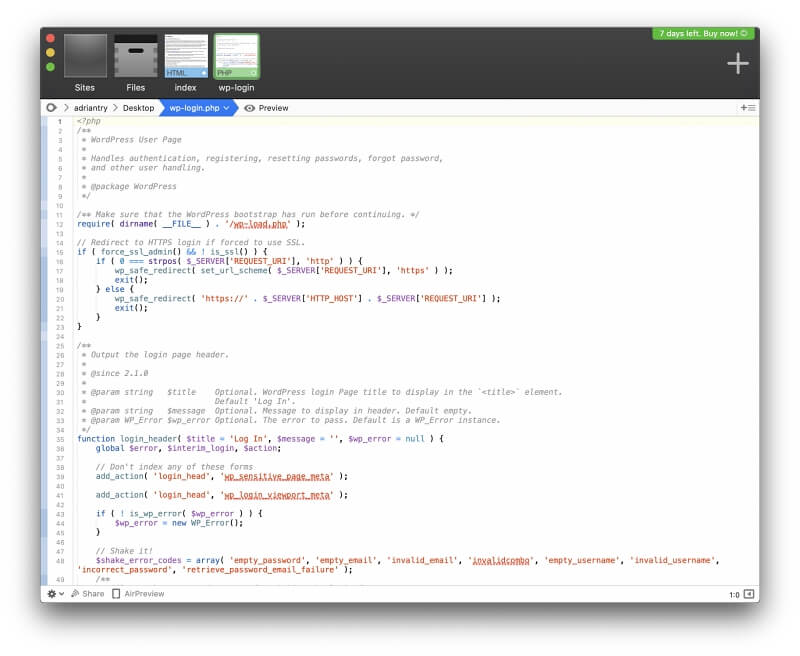Click the navigation arrow left of the path bar
The width and height of the screenshot is (800, 656).
click(50, 107)
